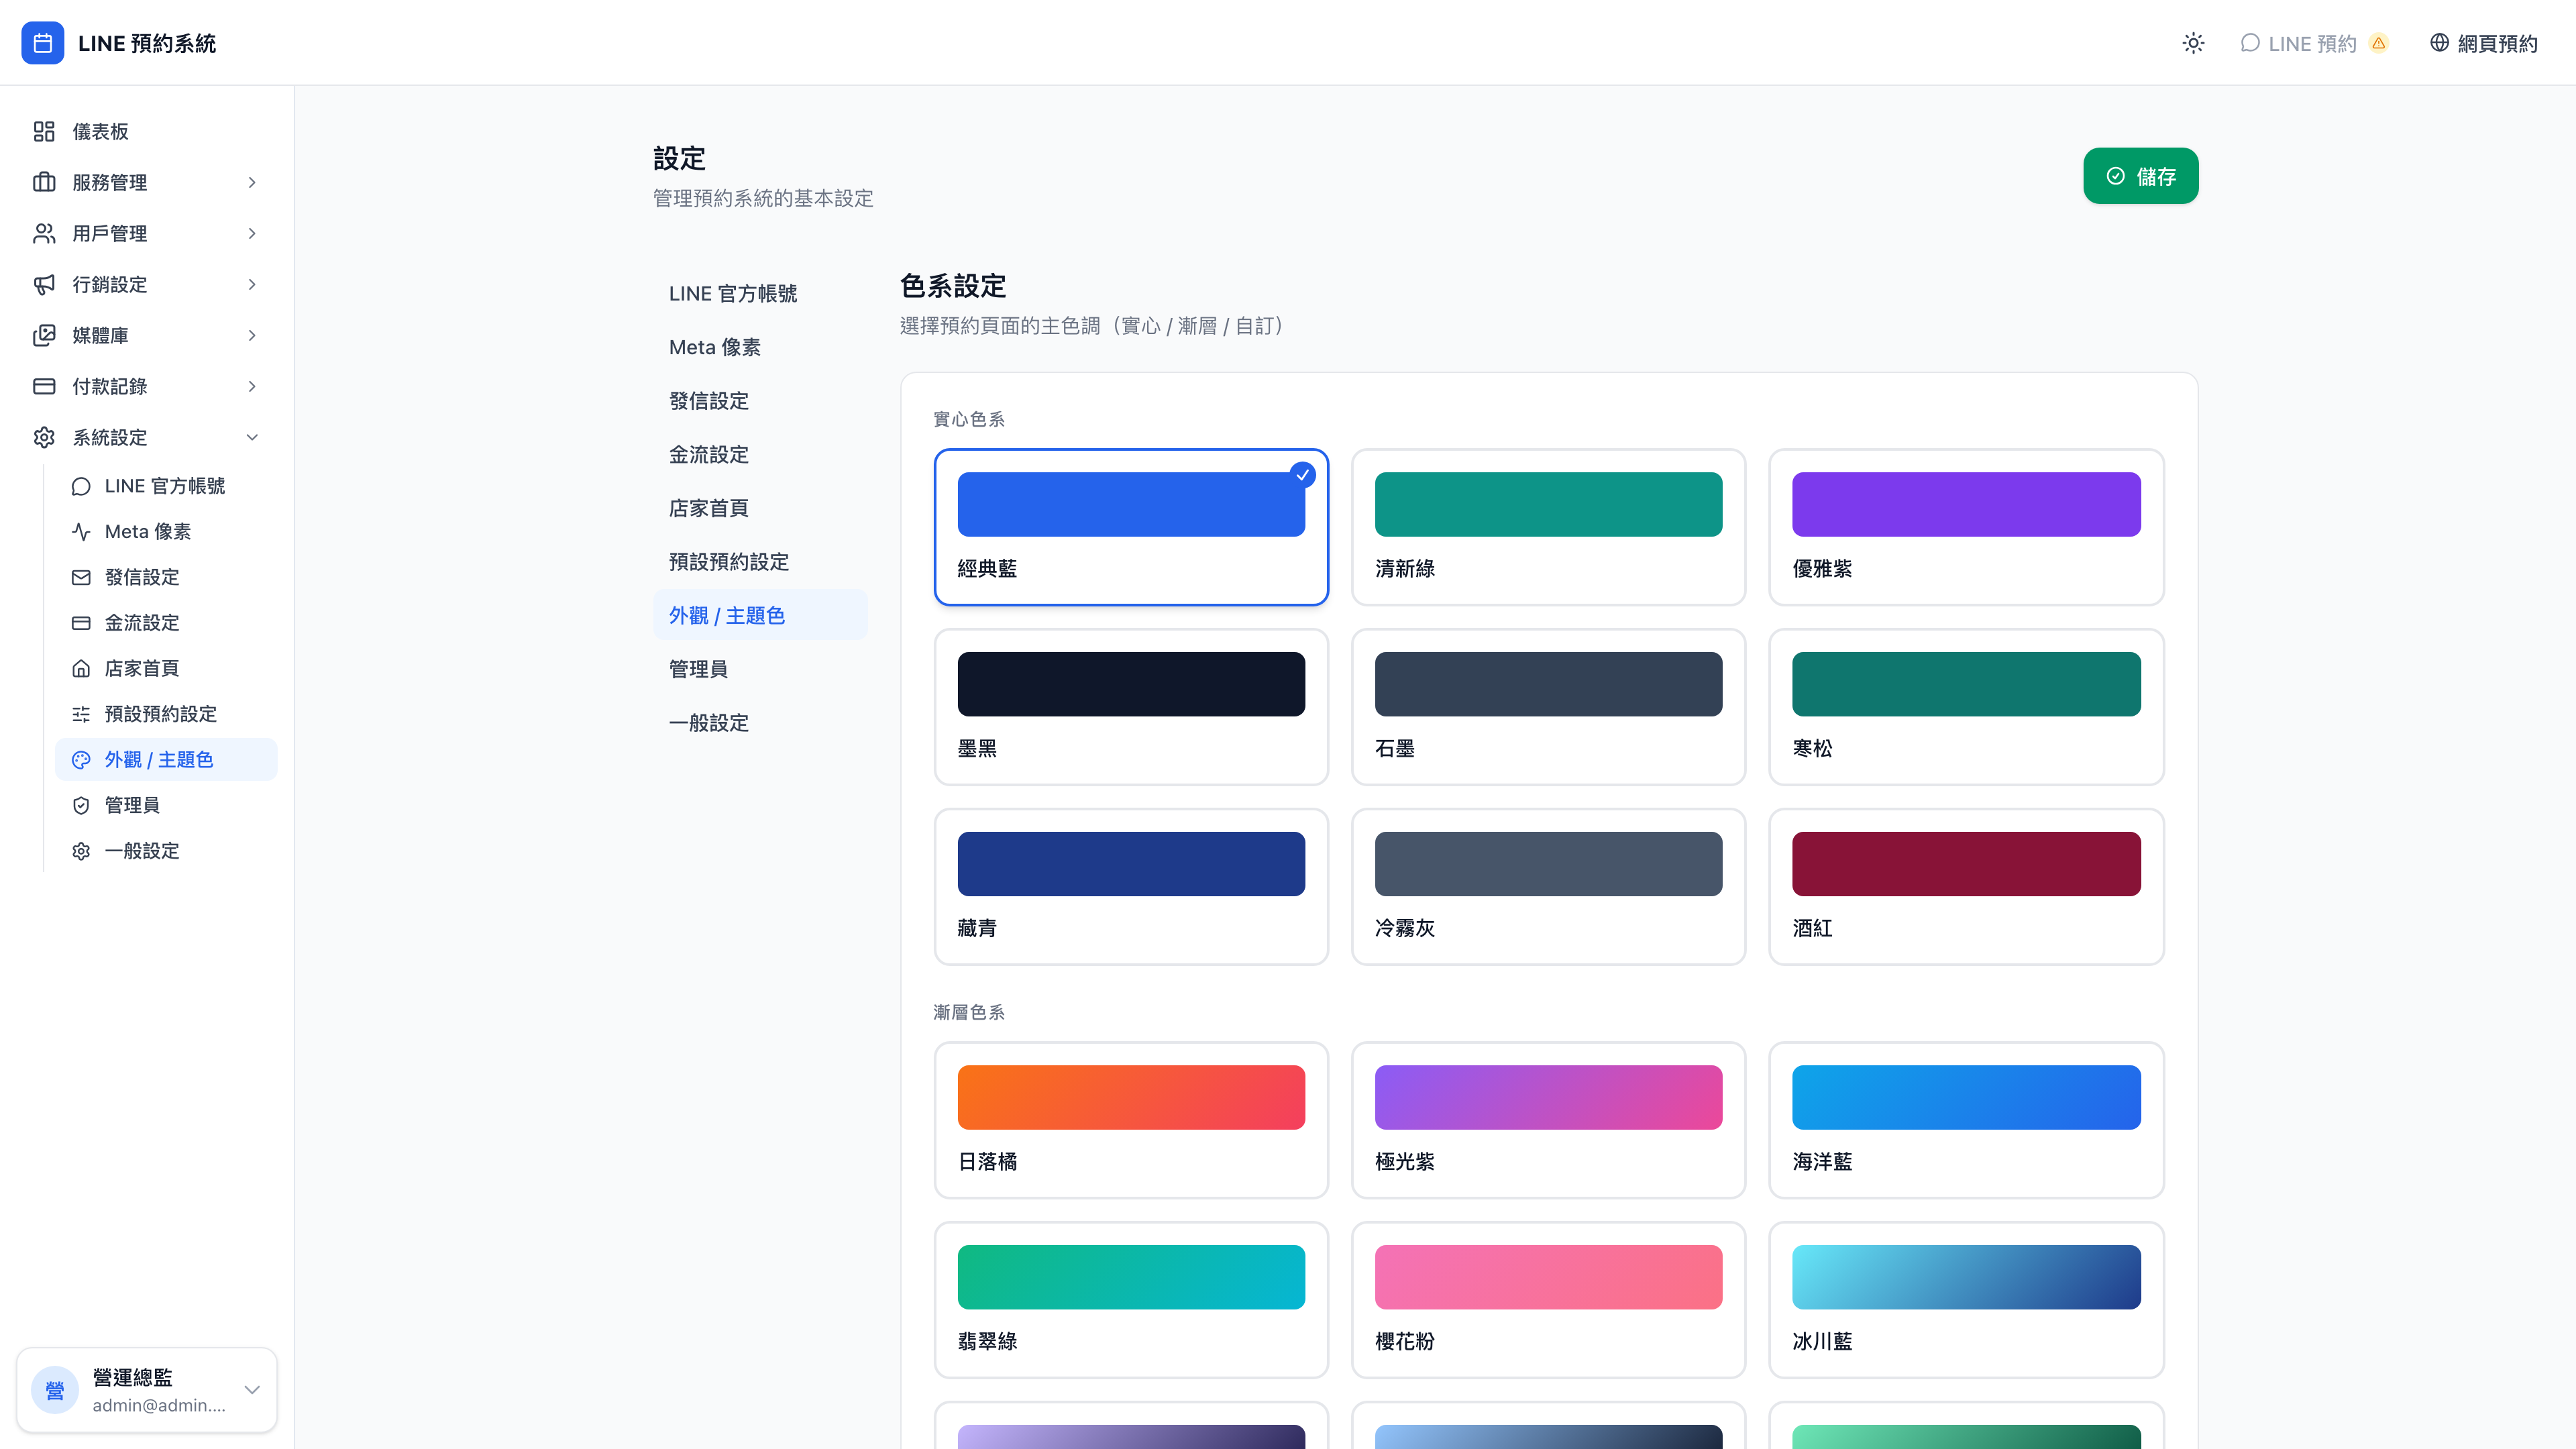
Task: Switch to the Meta 像素 settings tab
Action: click(x=760, y=347)
